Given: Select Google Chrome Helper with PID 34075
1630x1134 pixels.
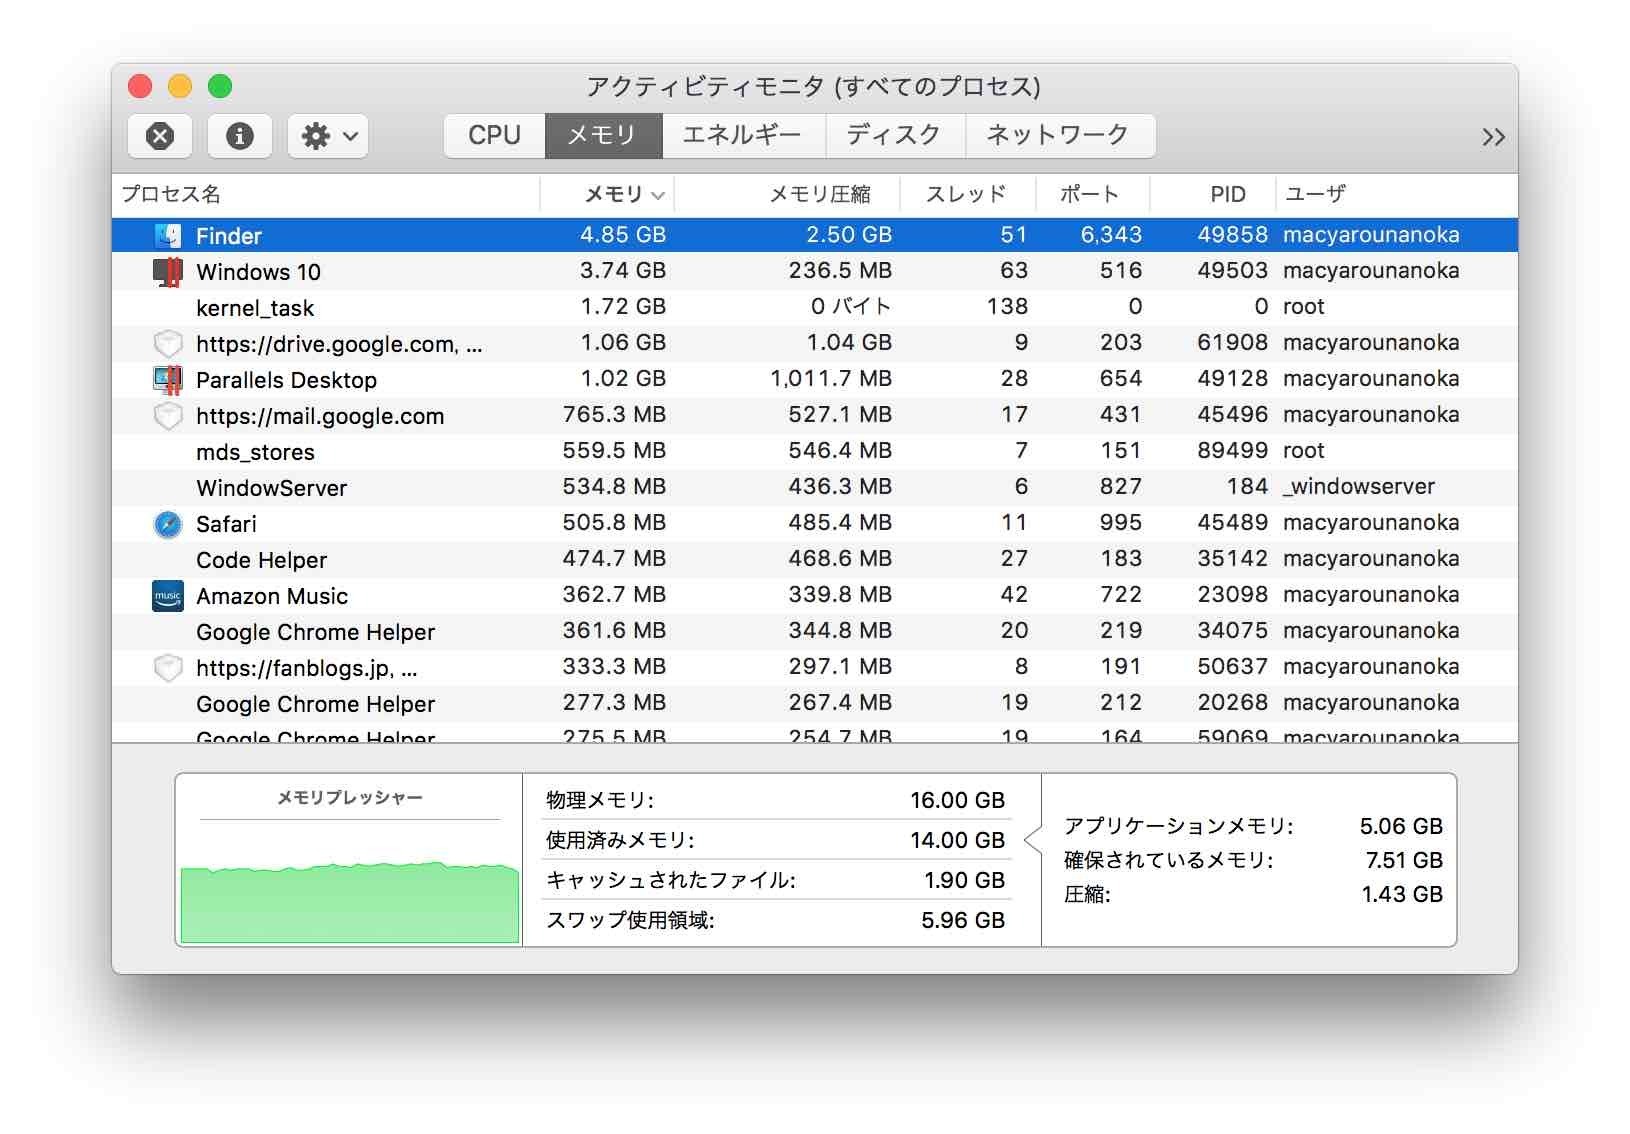Looking at the screenshot, I should pyautogui.click(x=815, y=632).
